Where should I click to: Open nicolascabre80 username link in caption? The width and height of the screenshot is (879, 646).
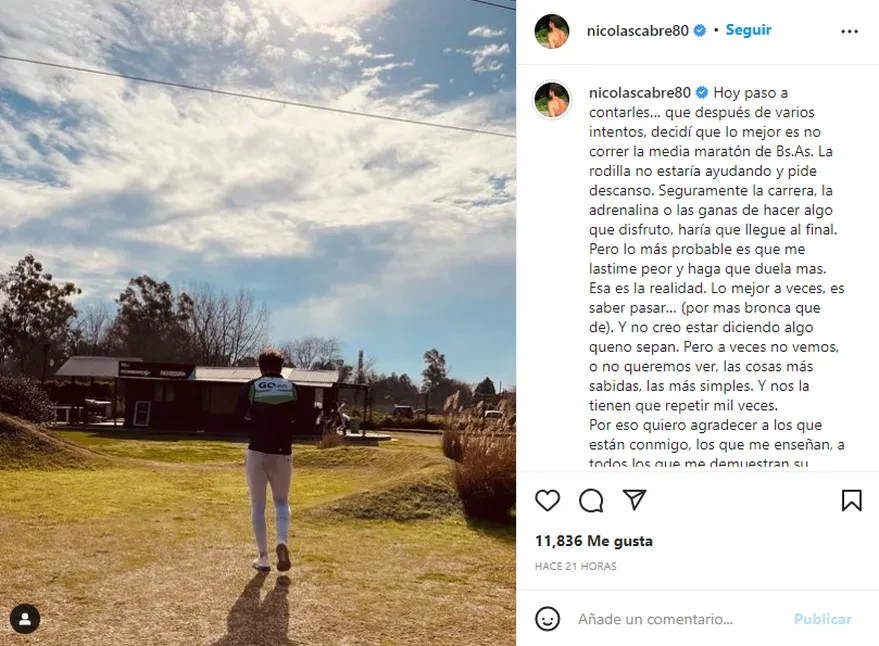click(x=640, y=93)
